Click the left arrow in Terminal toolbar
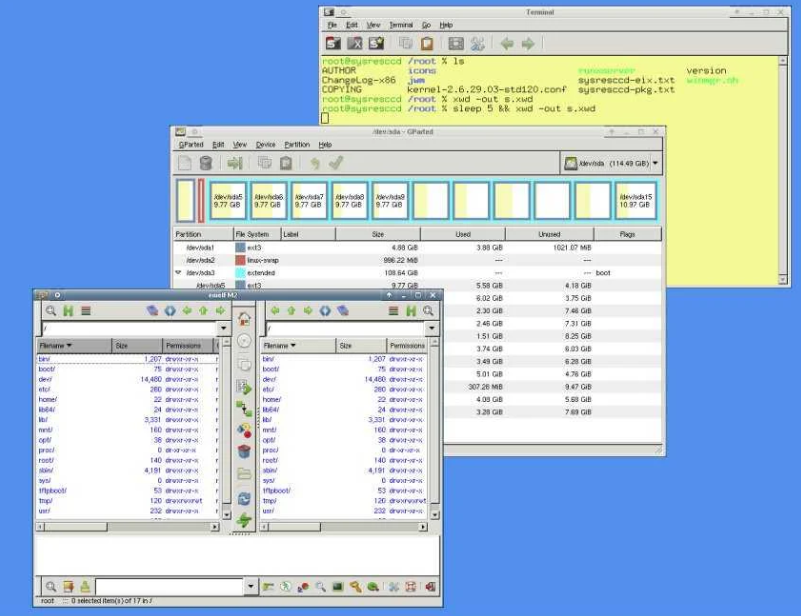801x616 pixels. click(x=506, y=44)
